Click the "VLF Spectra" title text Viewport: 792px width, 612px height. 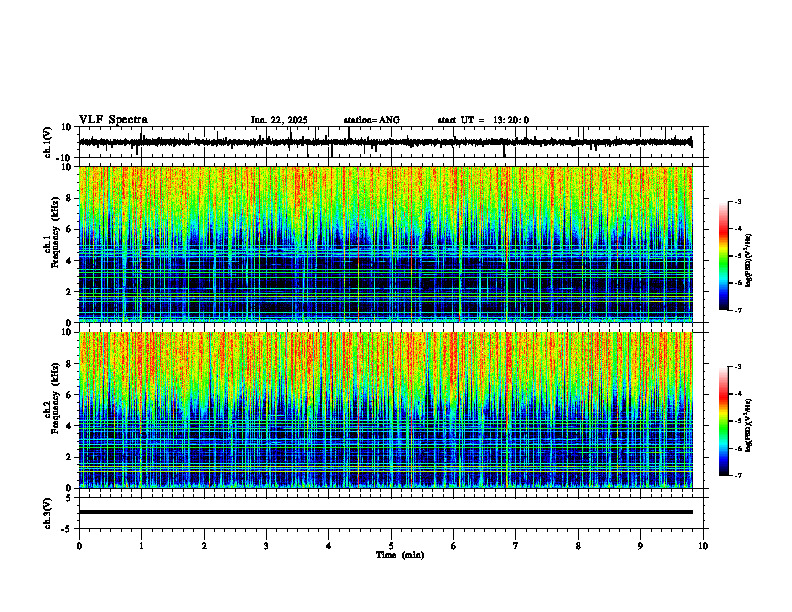[113, 120]
